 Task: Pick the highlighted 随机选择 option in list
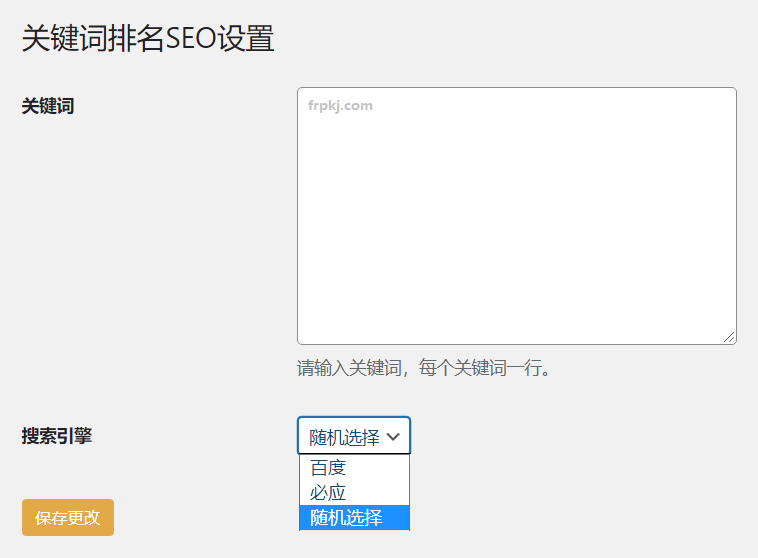point(354,518)
